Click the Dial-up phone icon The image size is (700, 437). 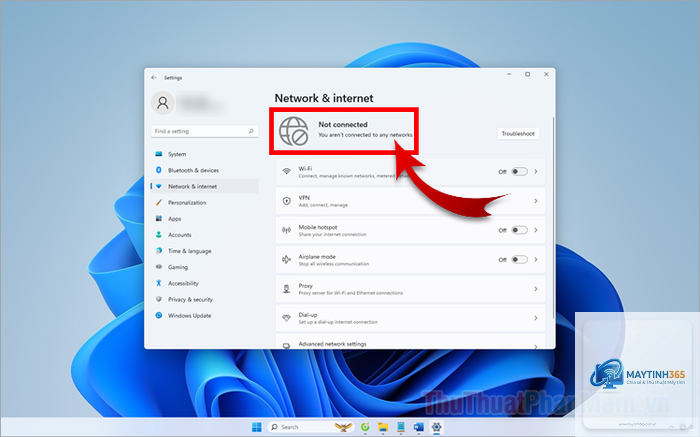tap(287, 318)
